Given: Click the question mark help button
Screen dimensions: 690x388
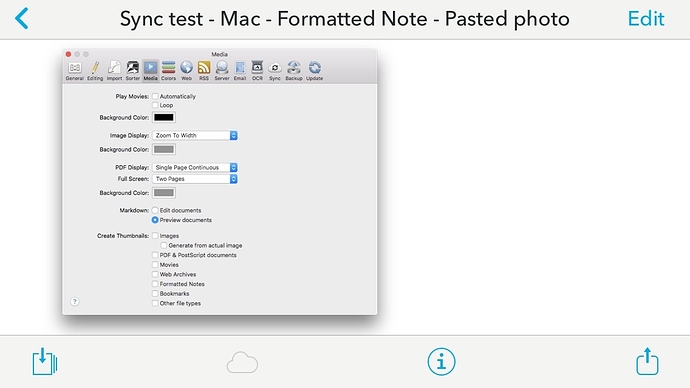Looking at the screenshot, I should [75, 302].
